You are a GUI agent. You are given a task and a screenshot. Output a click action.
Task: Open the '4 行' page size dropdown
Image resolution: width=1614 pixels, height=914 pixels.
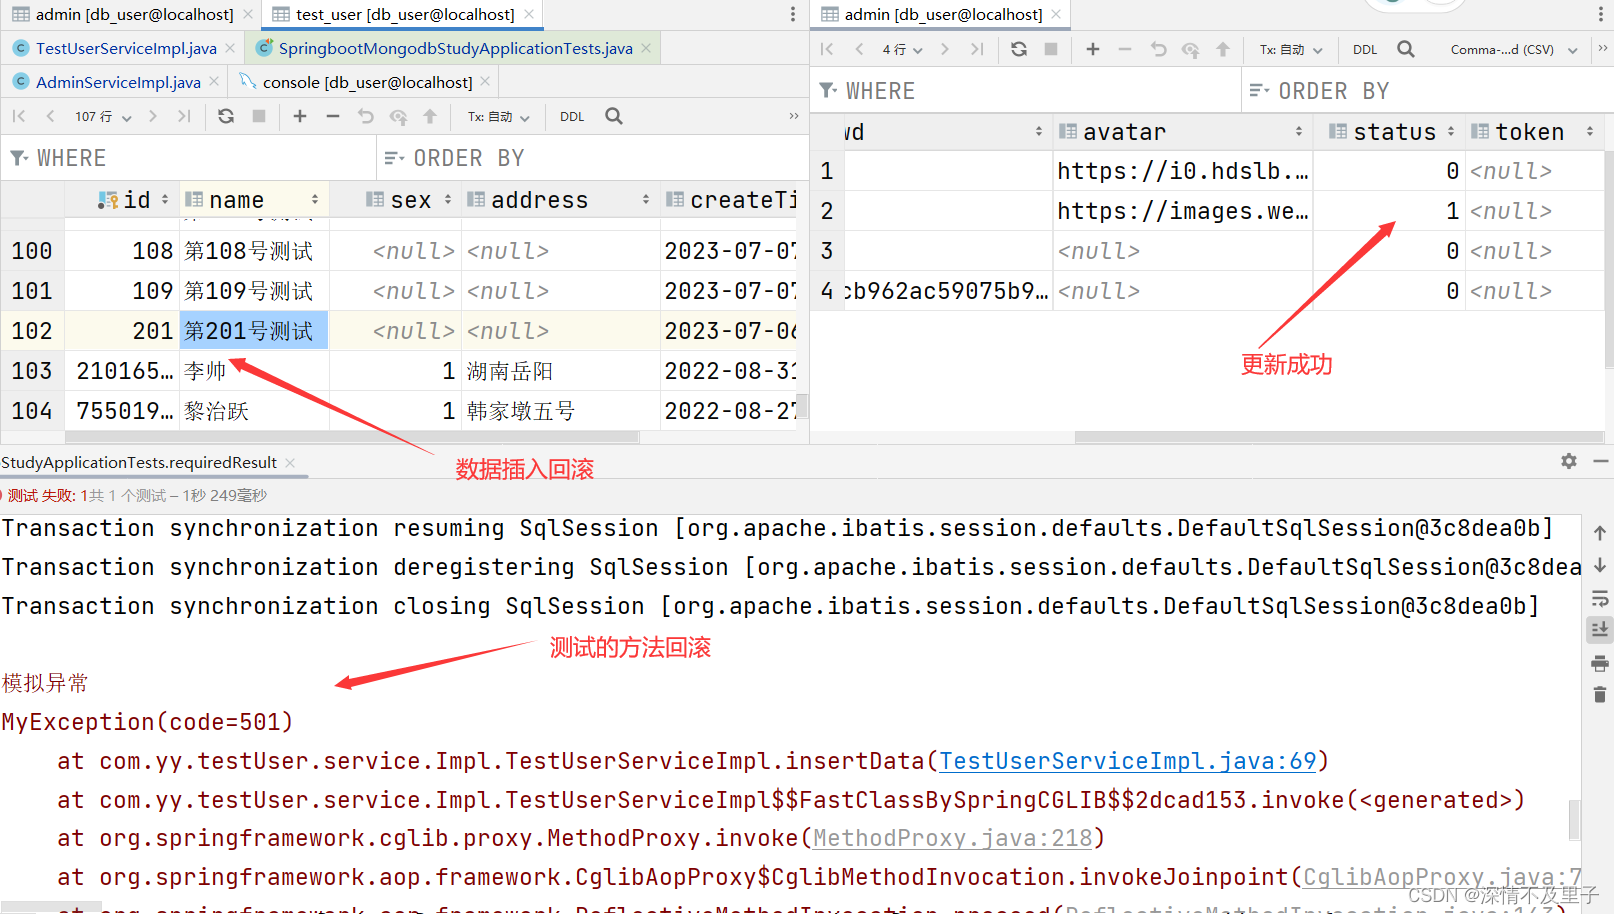902,49
